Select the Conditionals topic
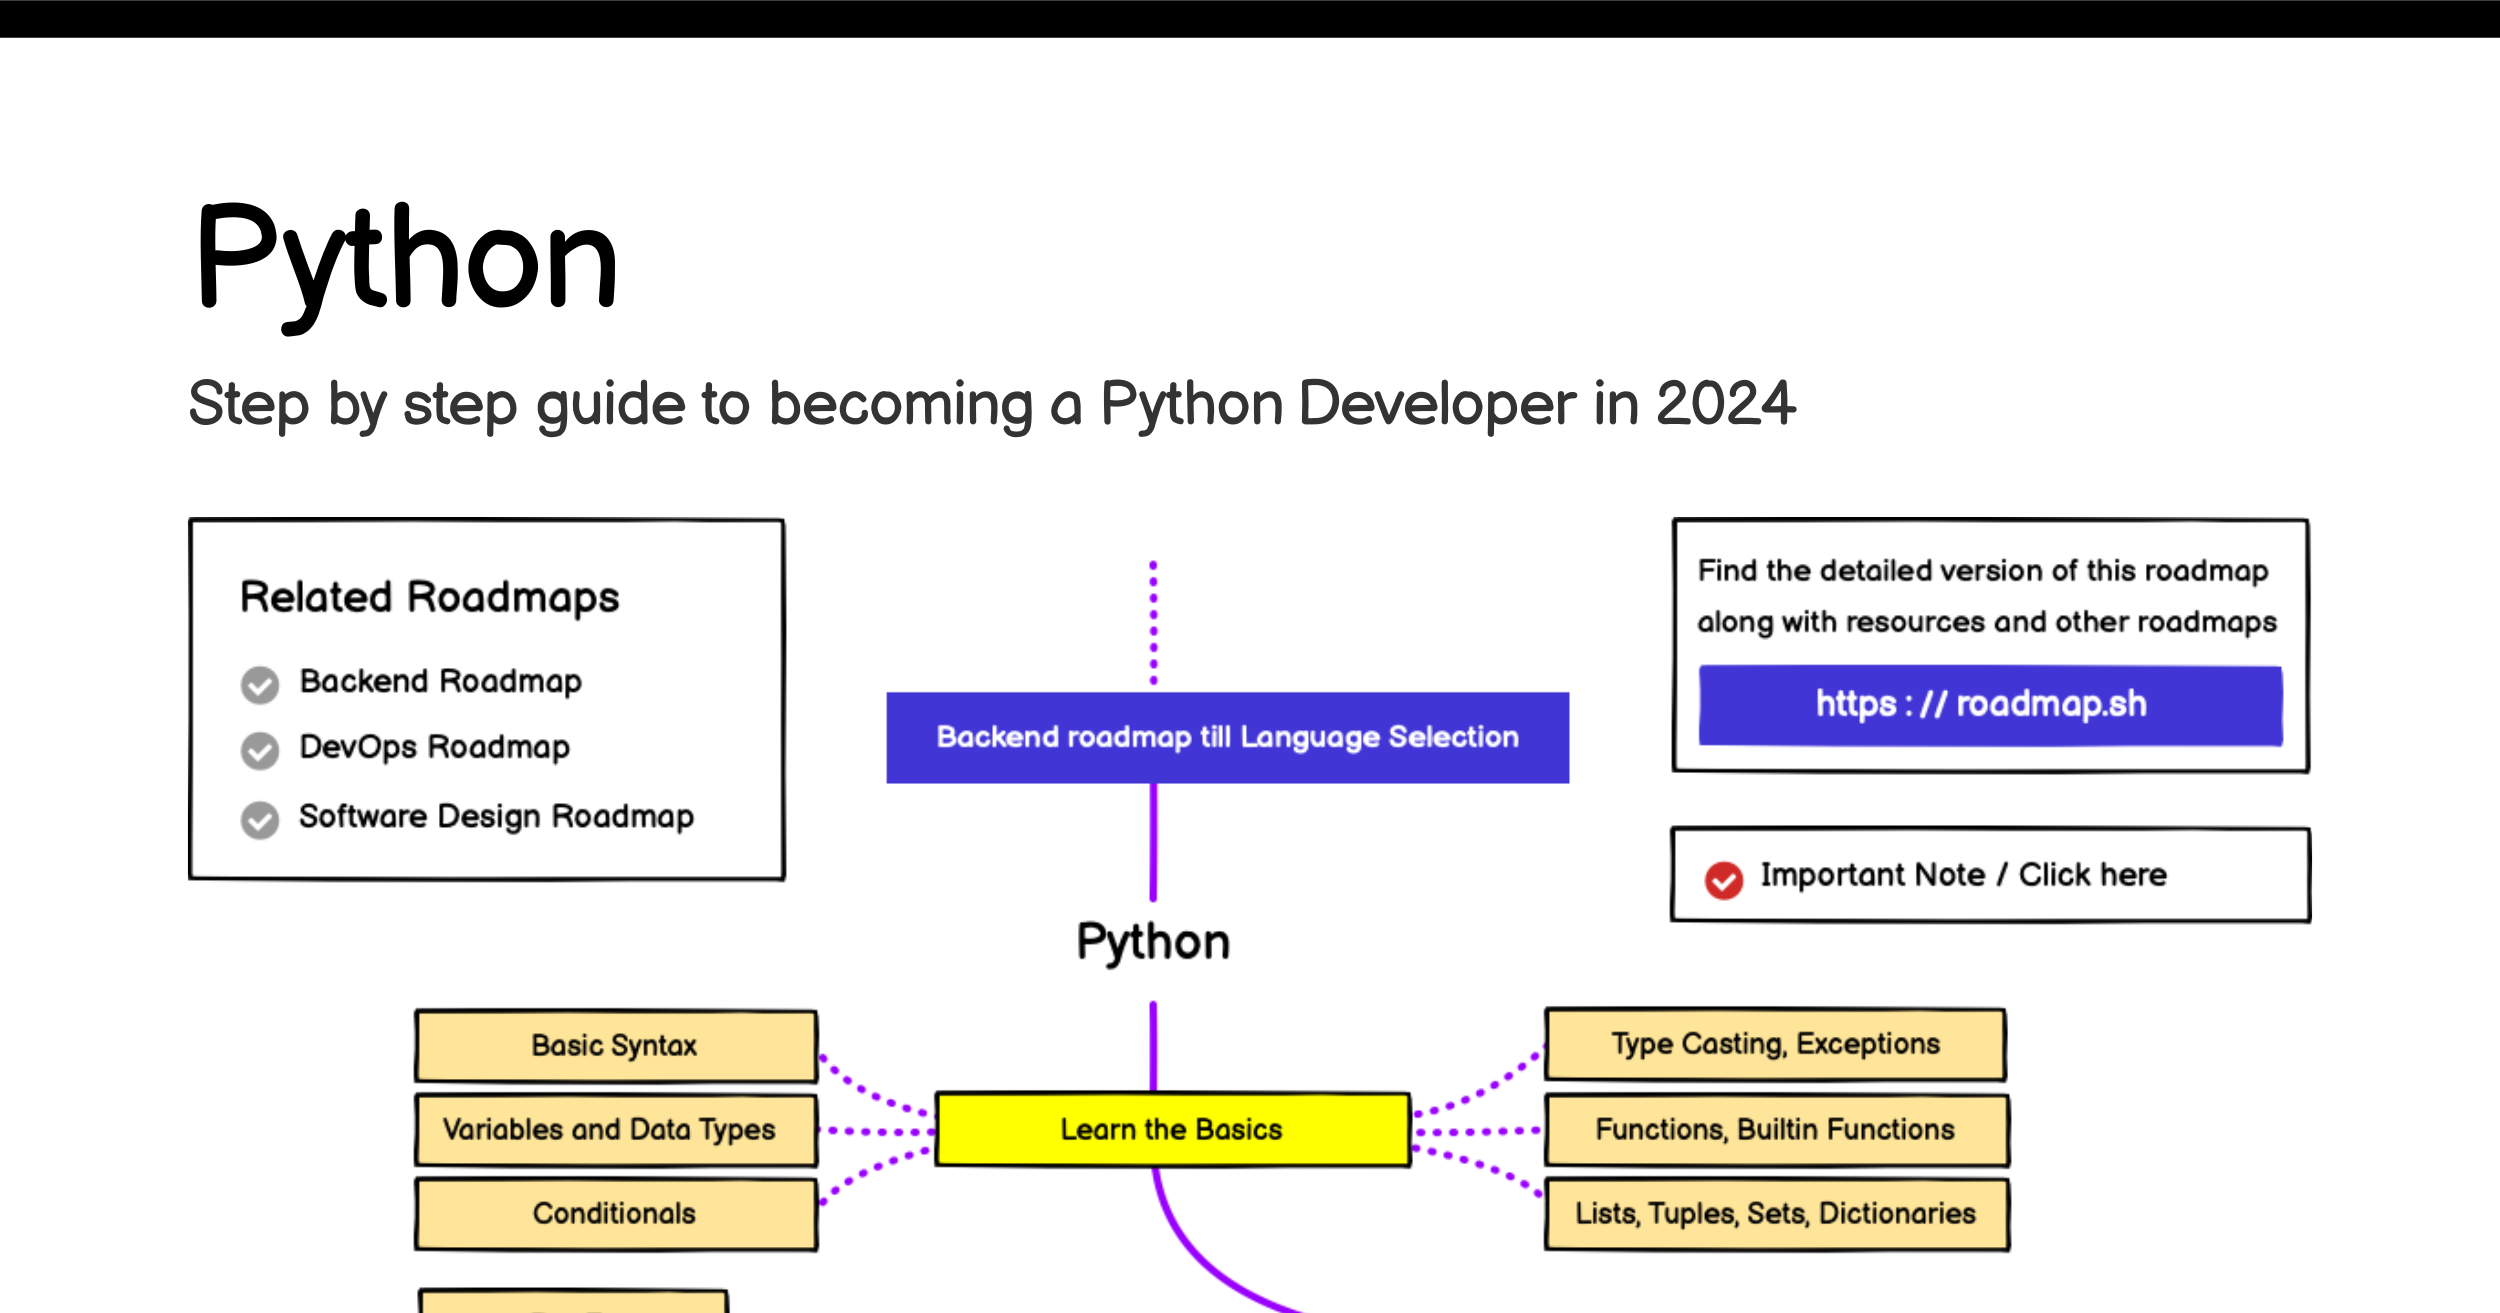 (616, 1214)
